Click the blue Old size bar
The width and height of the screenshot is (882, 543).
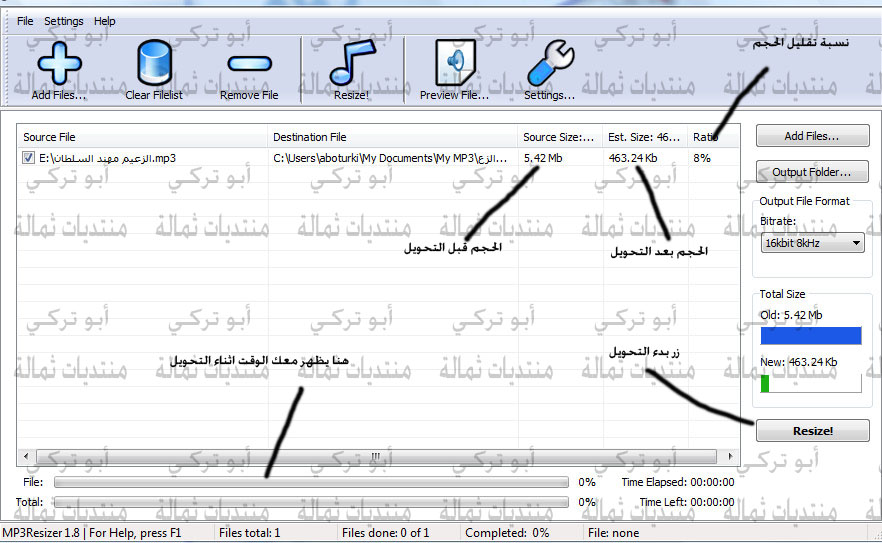(811, 336)
